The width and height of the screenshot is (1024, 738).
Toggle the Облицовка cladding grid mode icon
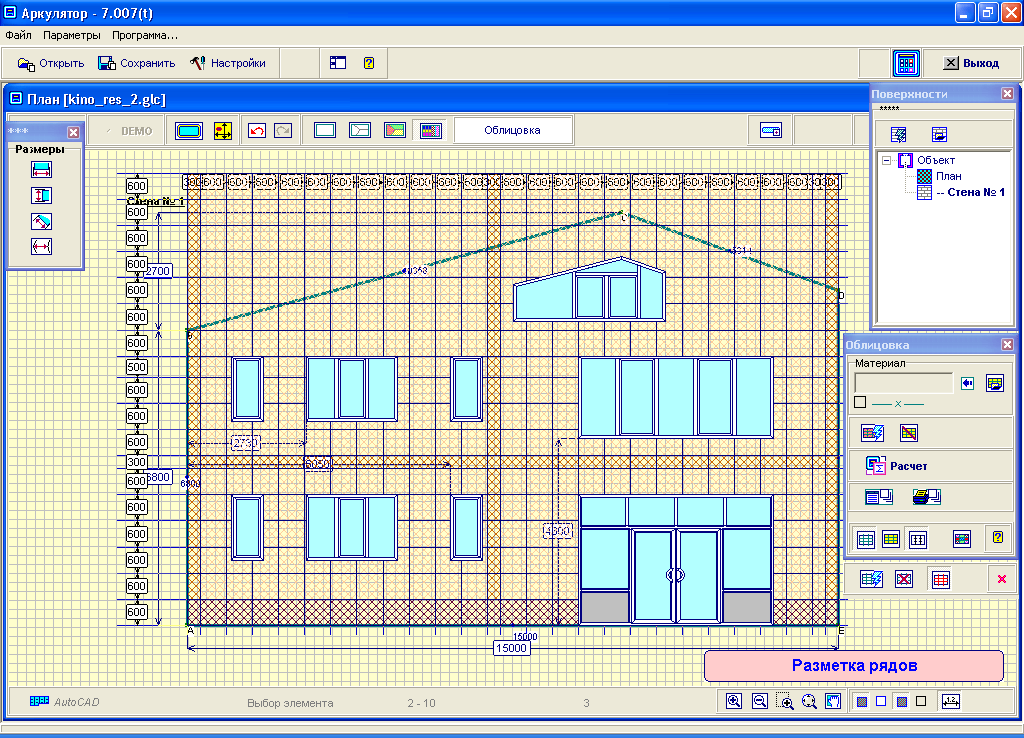[x=430, y=131]
